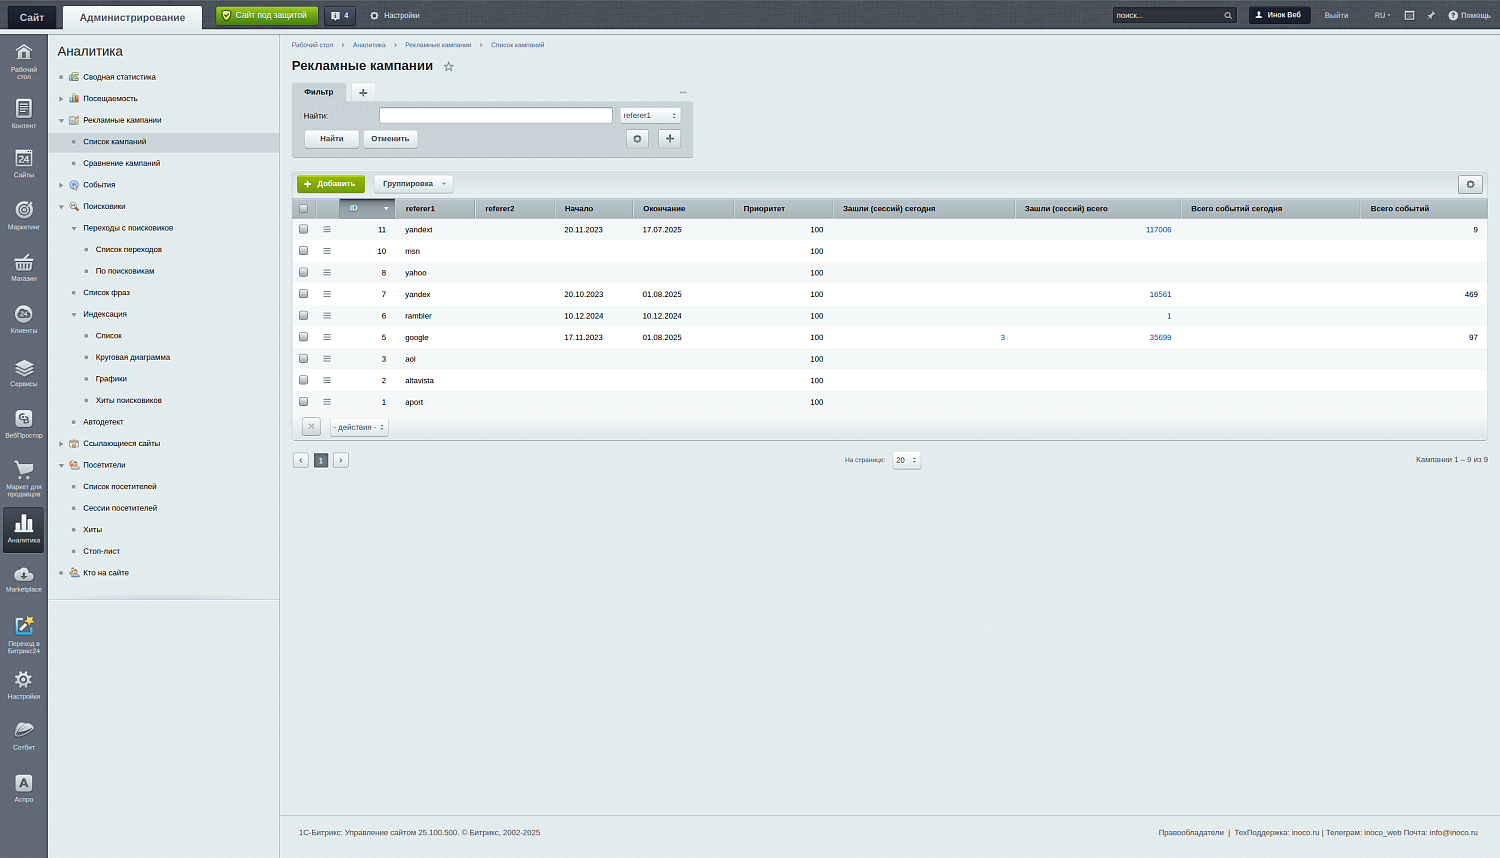1500x858 pixels.
Task: Go to Рабочий стол home icon
Action: [x=23, y=58]
